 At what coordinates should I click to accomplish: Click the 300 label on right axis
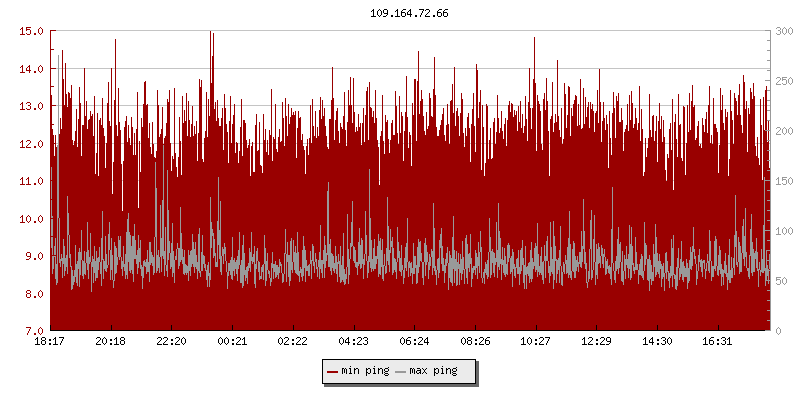coord(784,31)
